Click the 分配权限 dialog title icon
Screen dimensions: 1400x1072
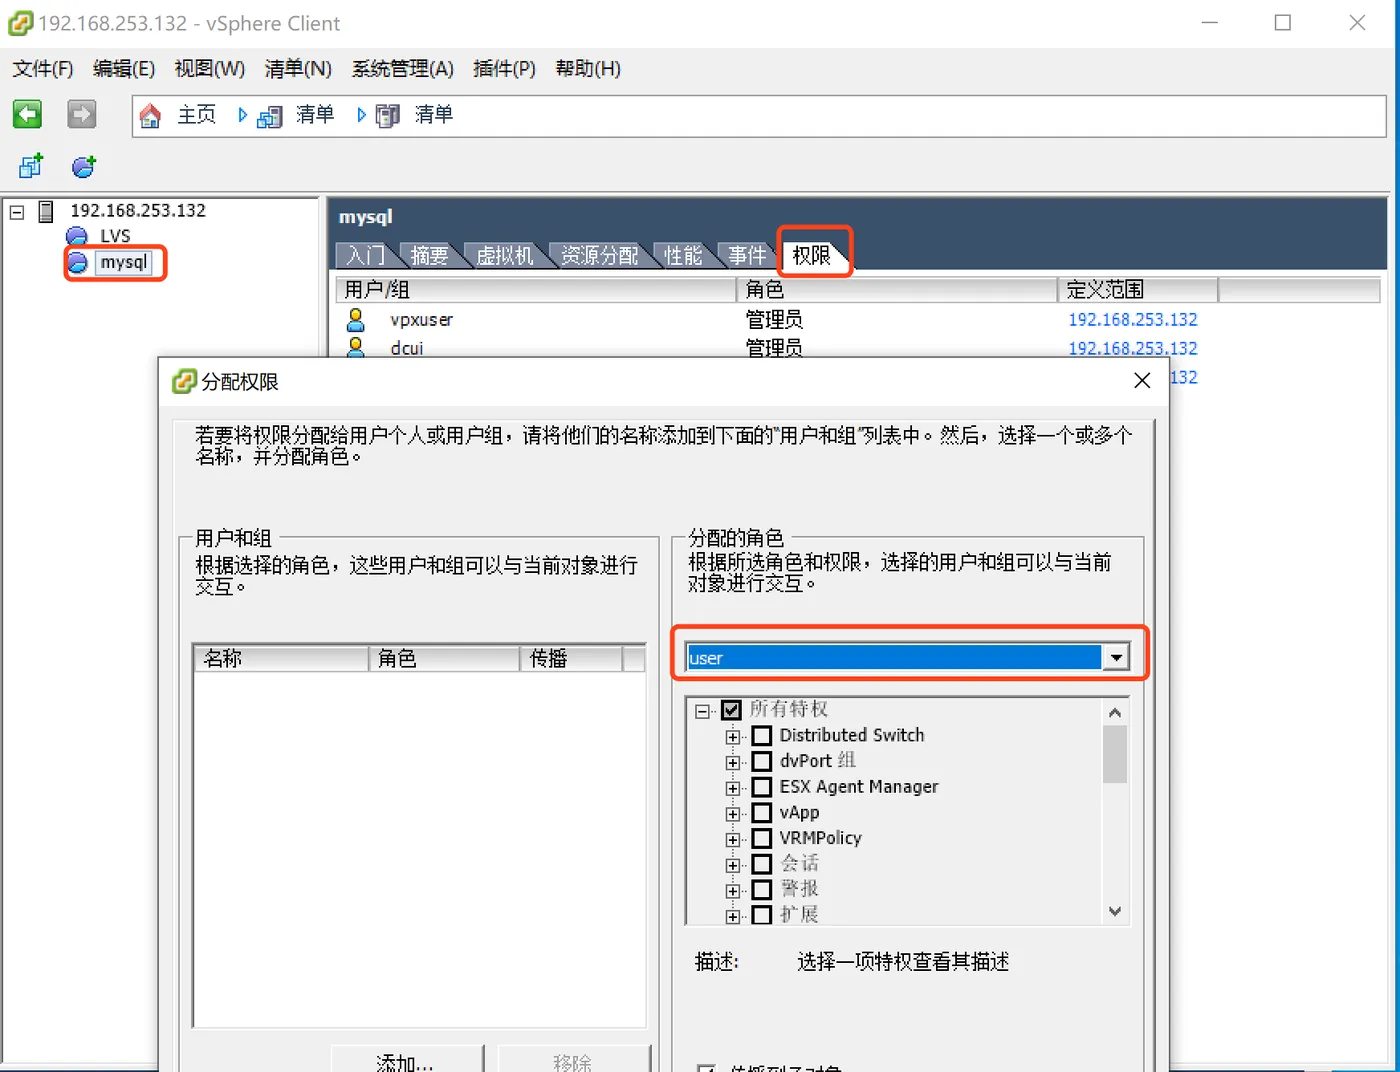point(184,381)
